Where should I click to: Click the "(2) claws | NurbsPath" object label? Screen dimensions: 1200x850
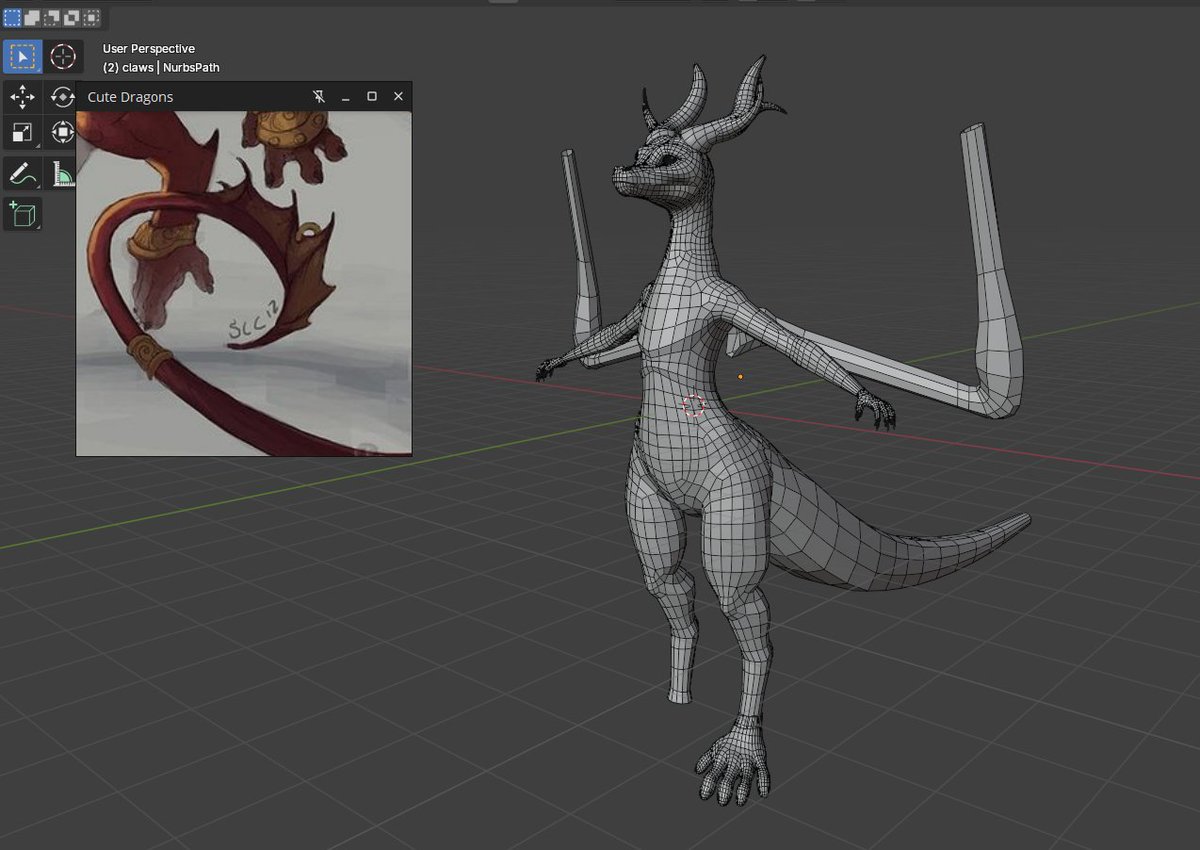(x=161, y=67)
